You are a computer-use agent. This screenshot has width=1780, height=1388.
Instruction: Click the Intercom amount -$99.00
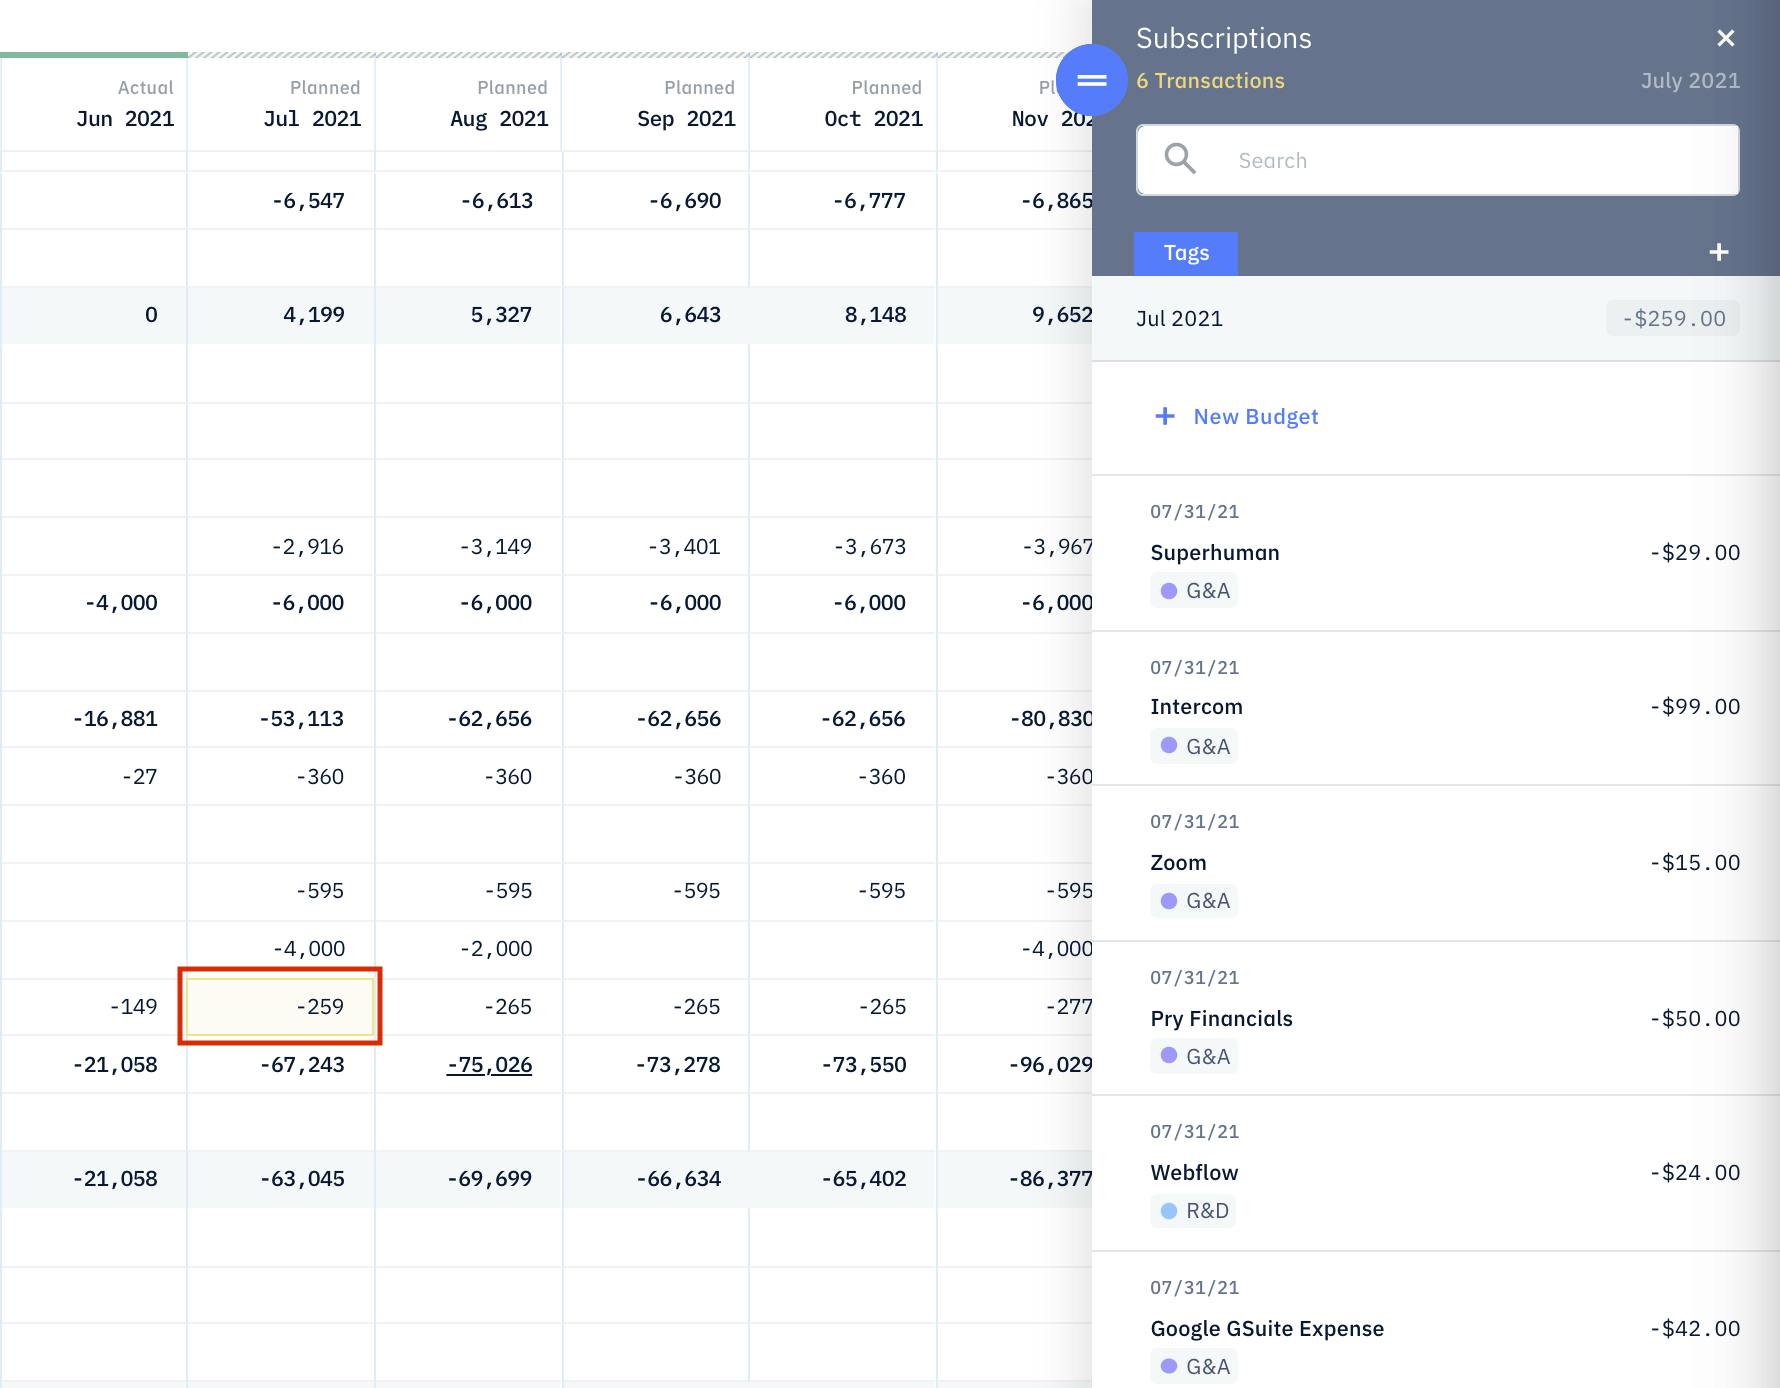coord(1695,706)
